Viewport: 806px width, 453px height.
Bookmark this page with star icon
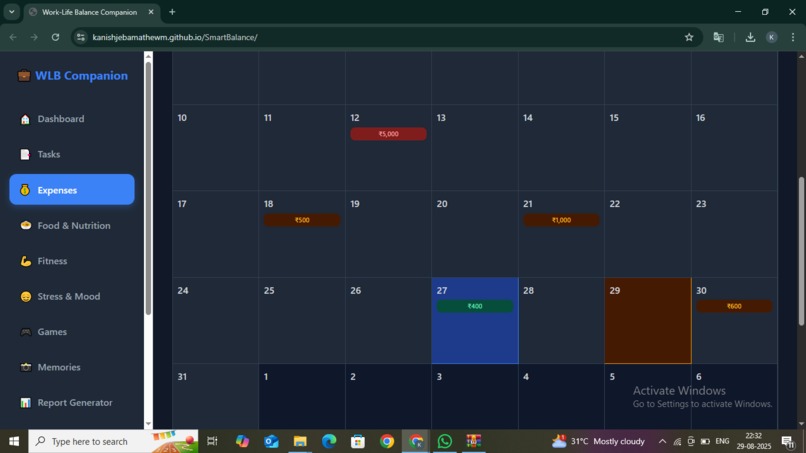pos(689,37)
